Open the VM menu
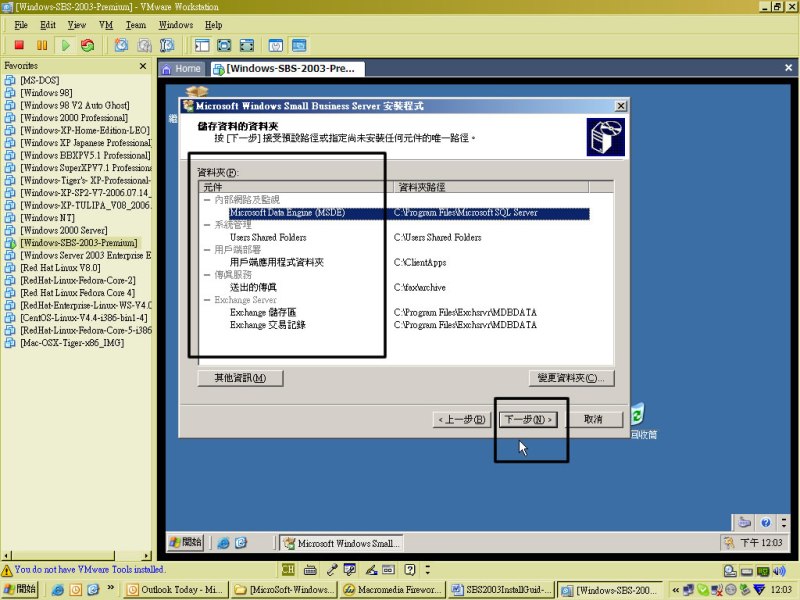Image resolution: width=800 pixels, height=600 pixels. (x=106, y=25)
